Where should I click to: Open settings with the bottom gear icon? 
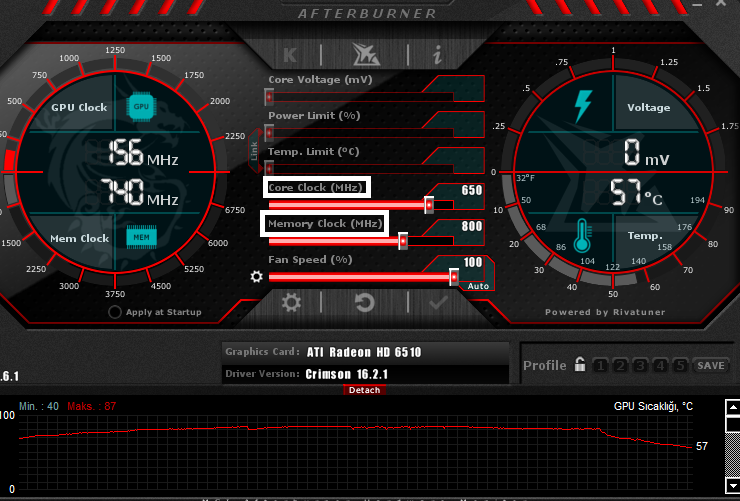tap(291, 302)
